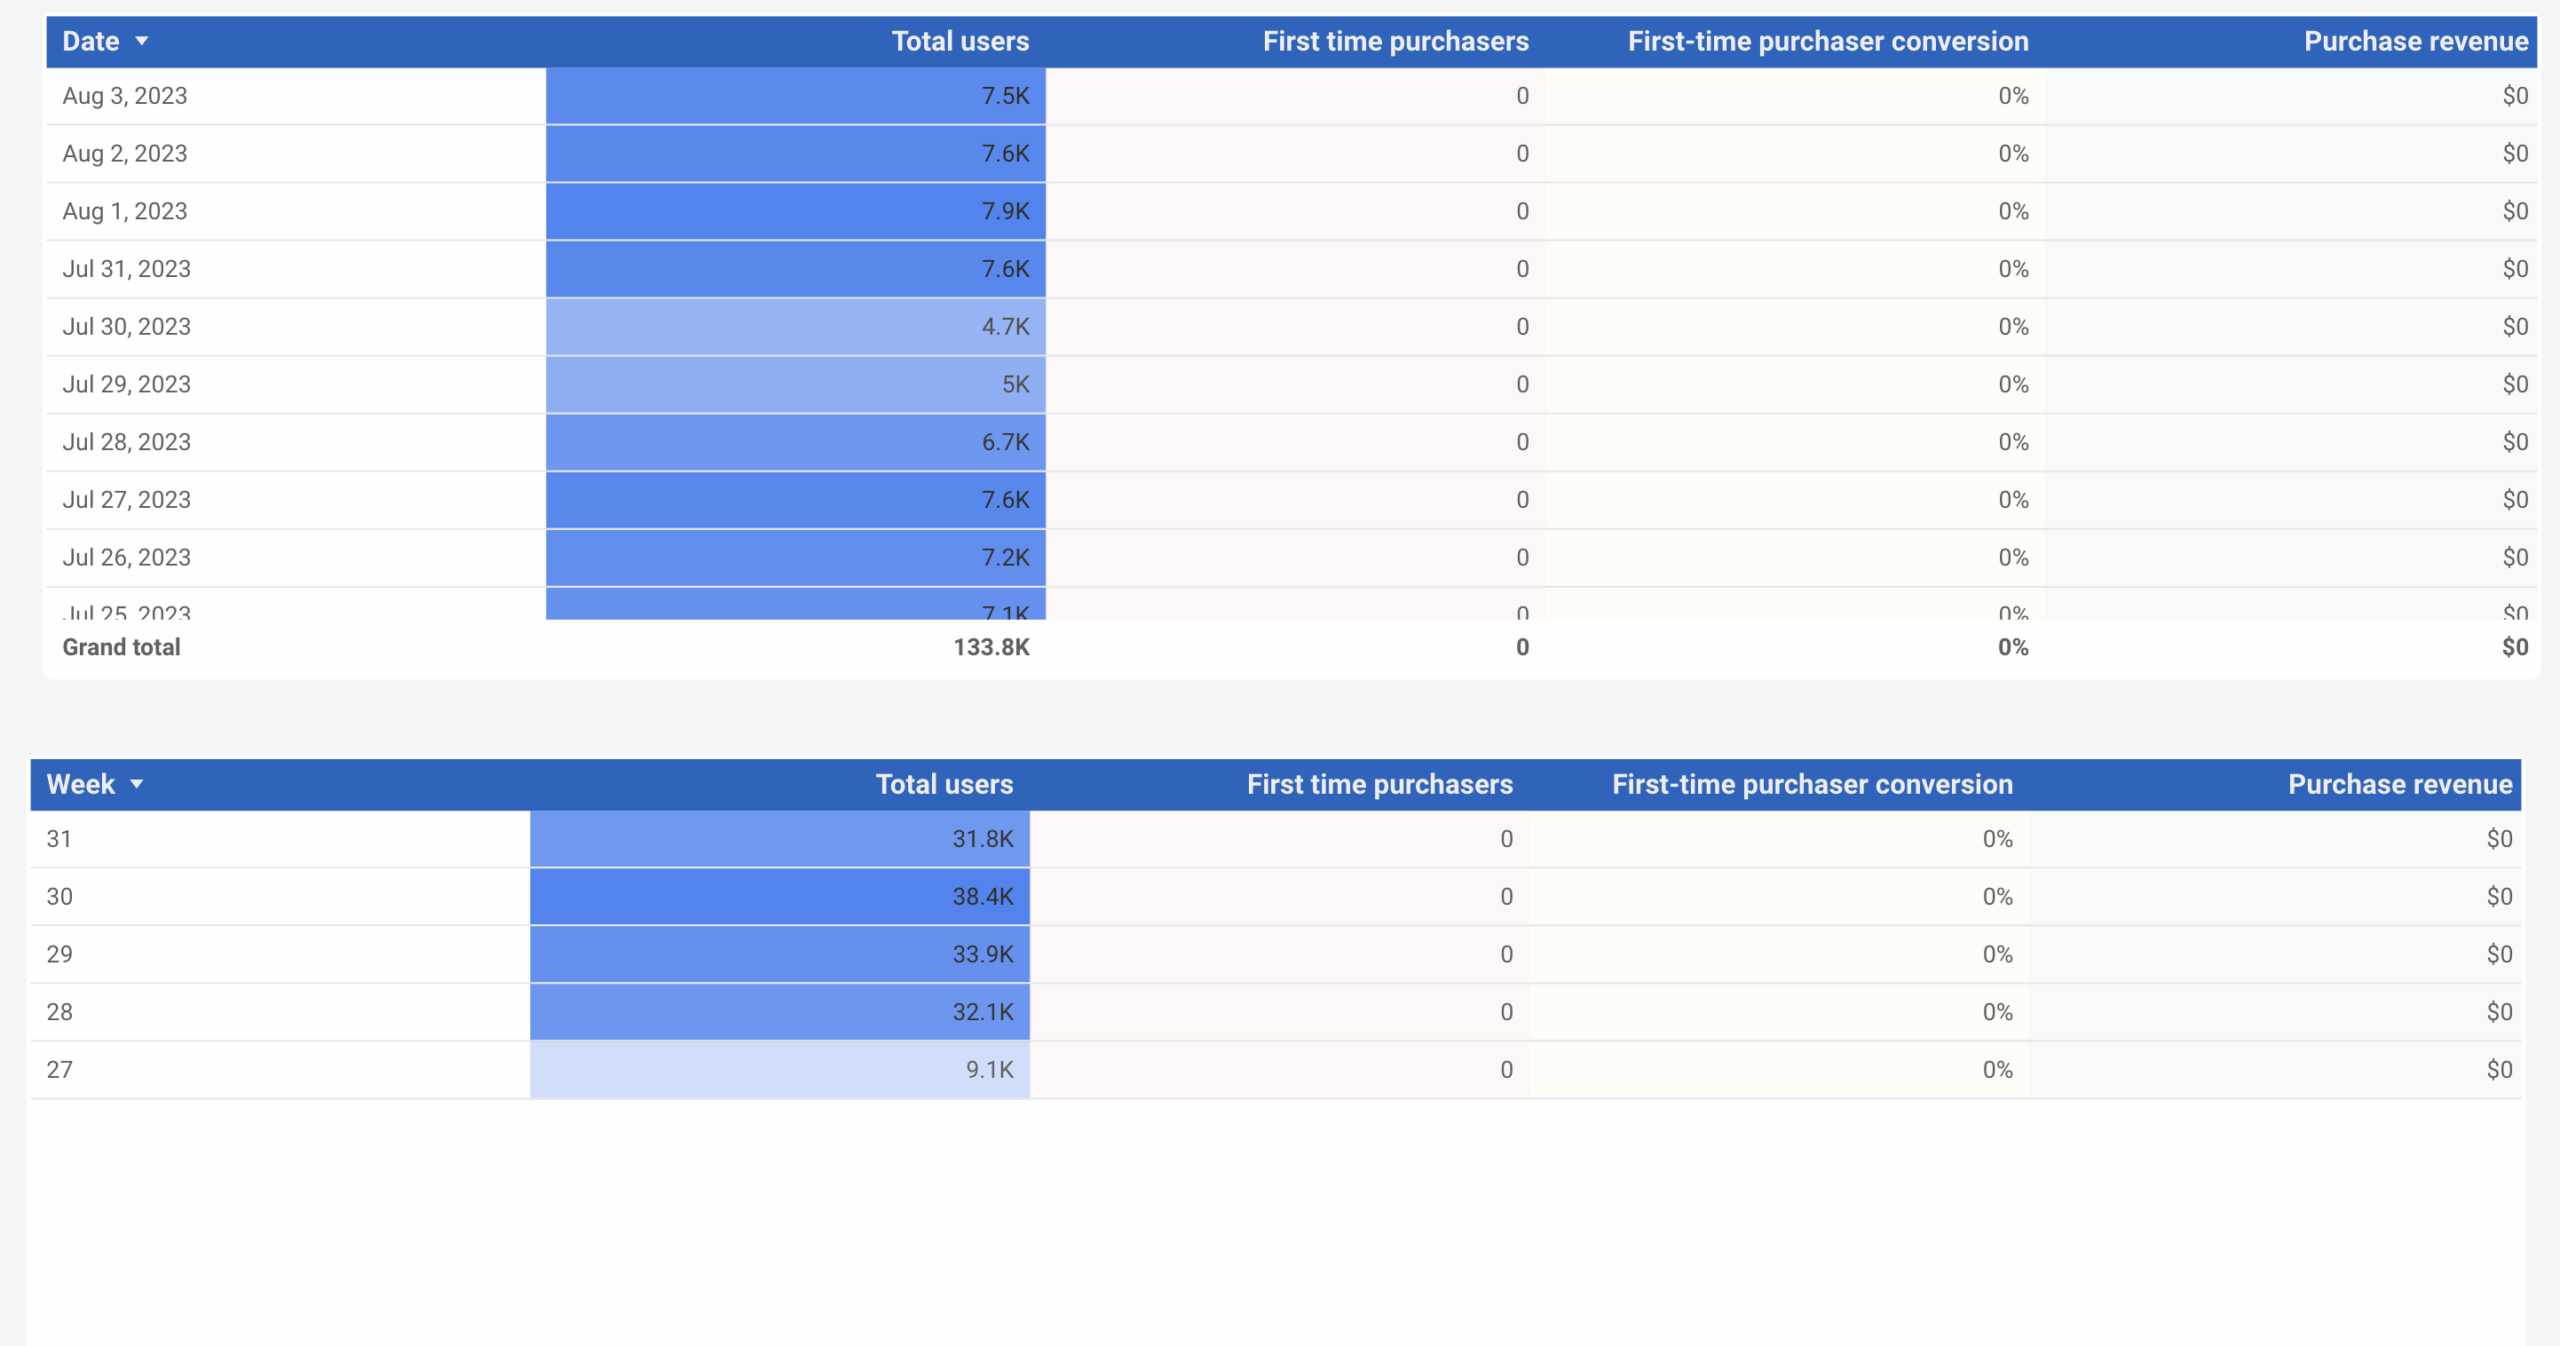Select the Aug 3, 2023 row
This screenshot has width=2560, height=1346.
pyautogui.click(x=125, y=96)
